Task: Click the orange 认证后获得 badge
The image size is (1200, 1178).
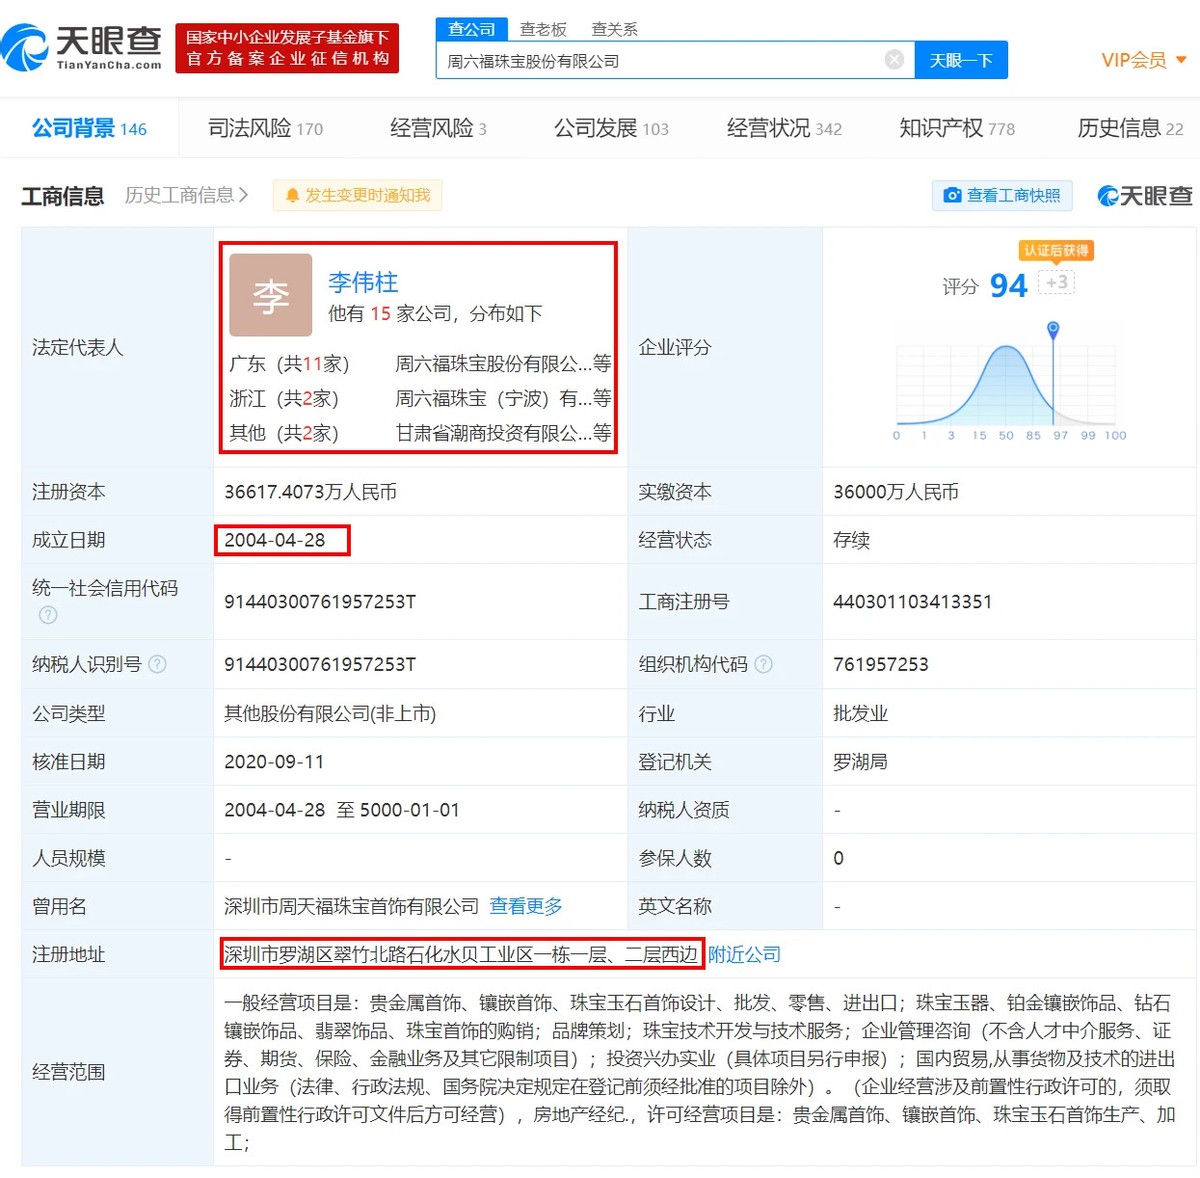Action: (x=1056, y=250)
